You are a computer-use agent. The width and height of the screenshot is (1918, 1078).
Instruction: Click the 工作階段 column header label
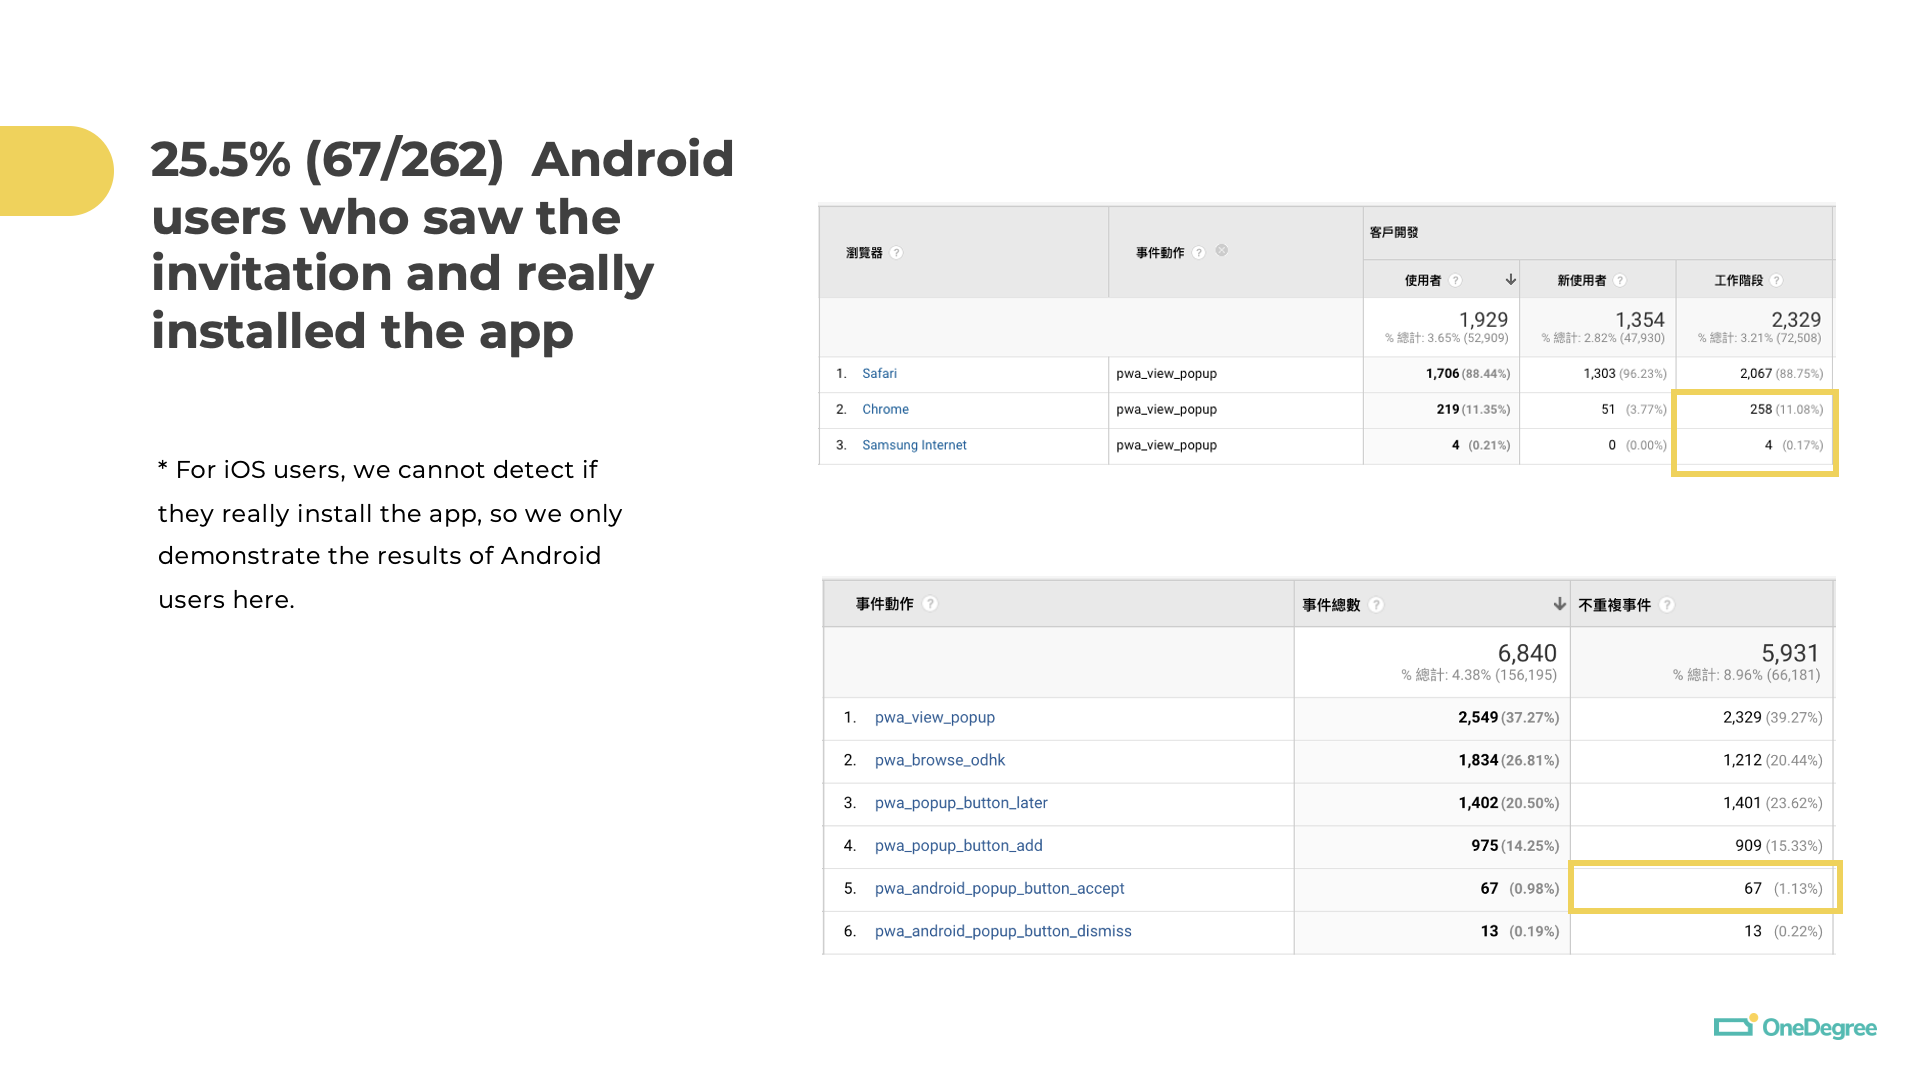point(1738,281)
